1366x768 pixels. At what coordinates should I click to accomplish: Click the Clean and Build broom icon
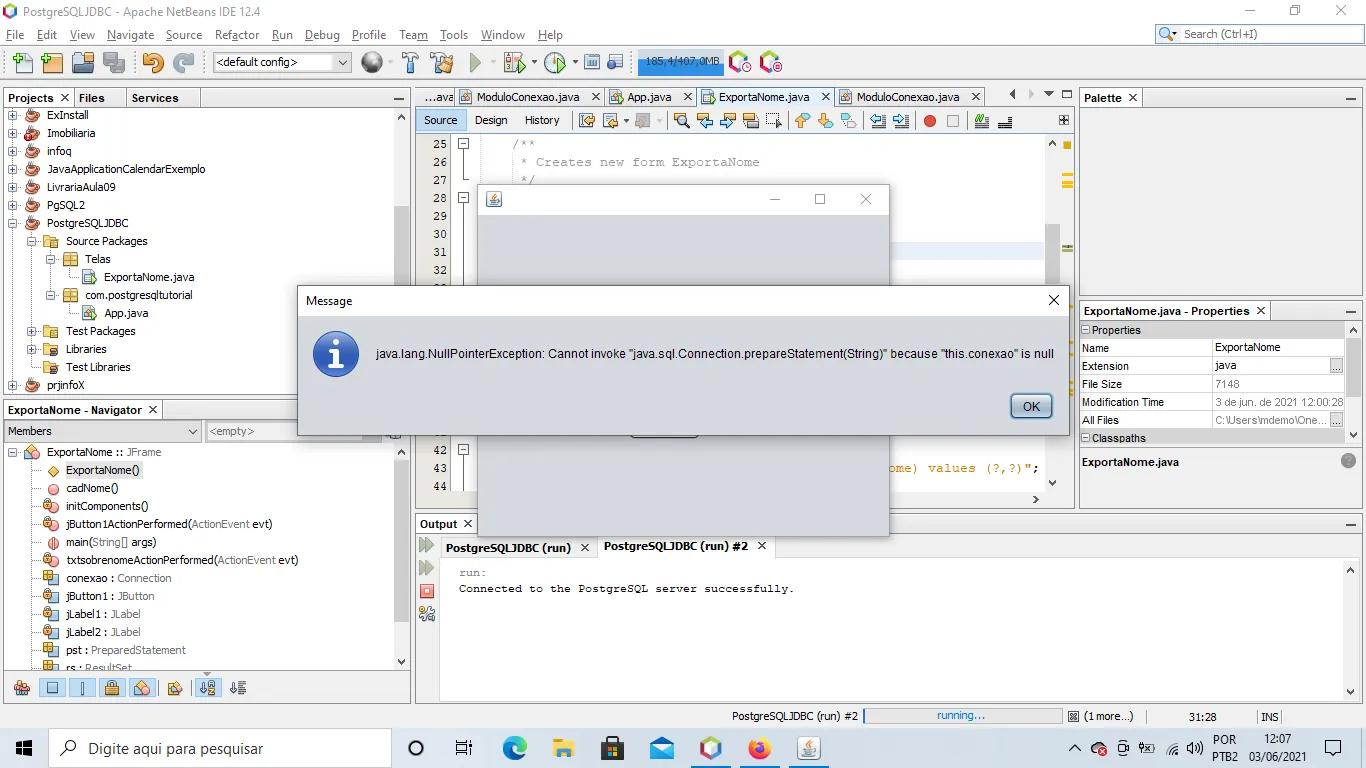(441, 62)
